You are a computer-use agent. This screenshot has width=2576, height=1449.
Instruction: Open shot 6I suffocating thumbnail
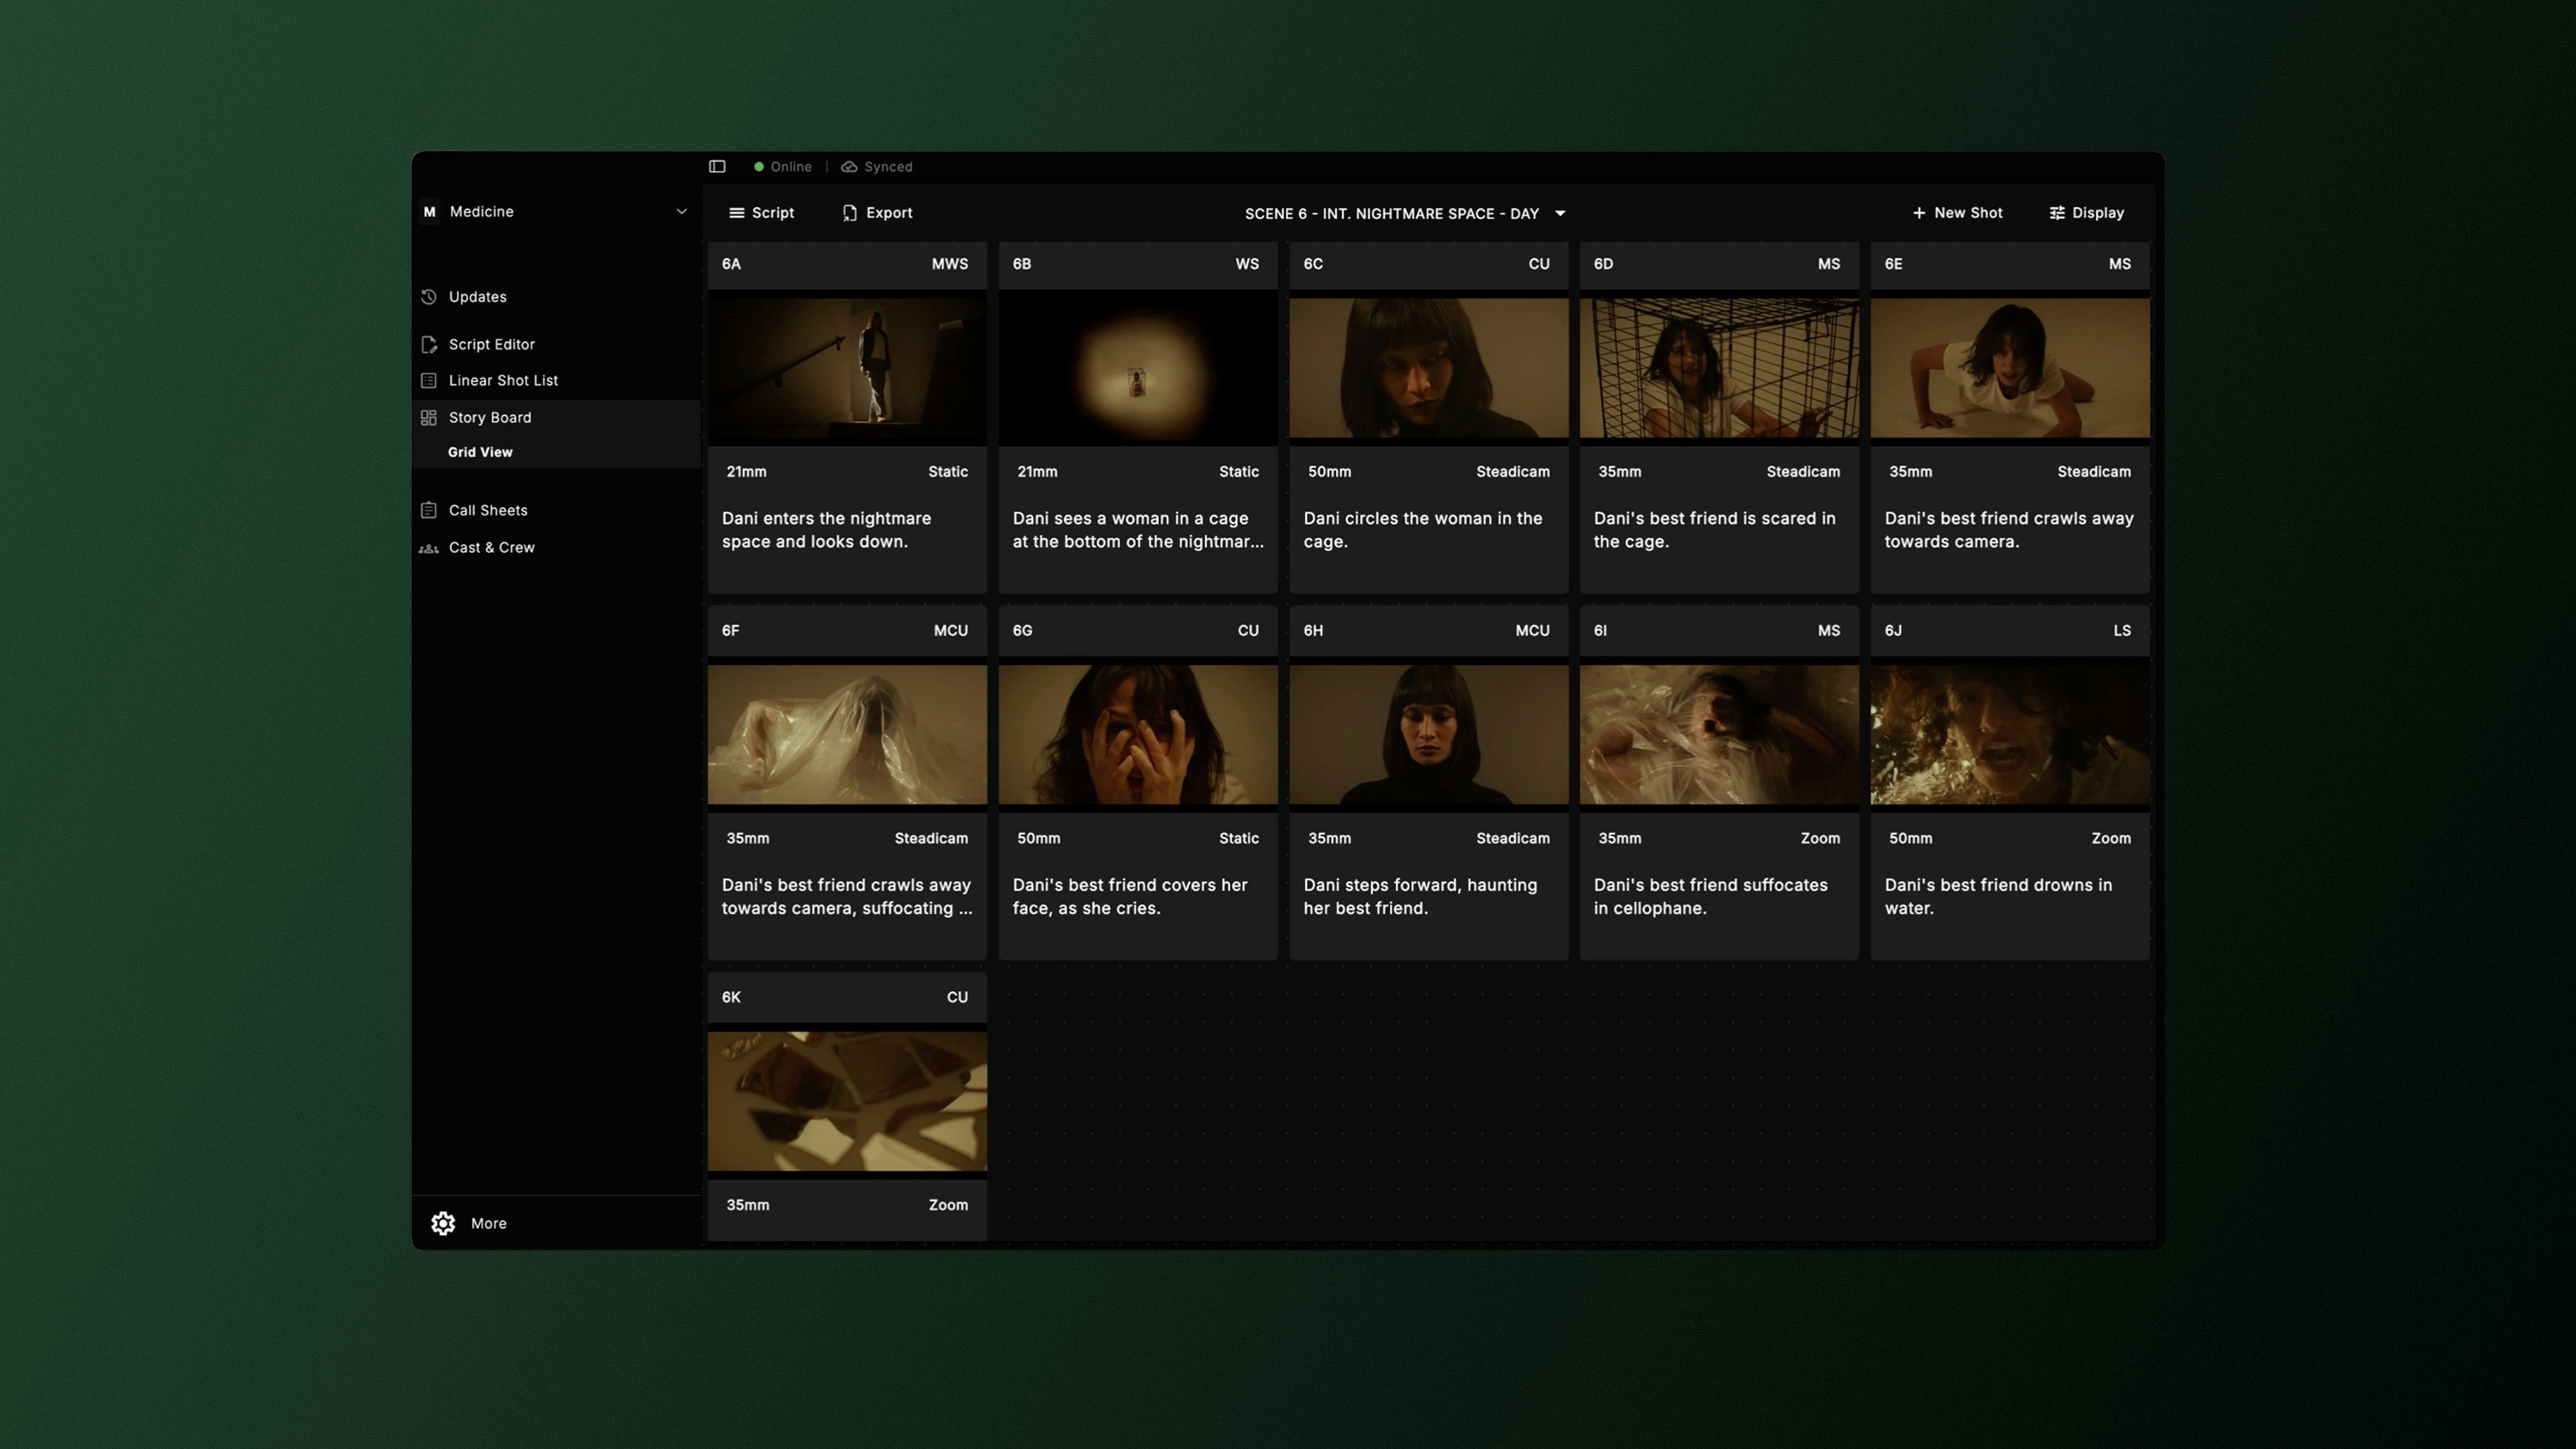[1719, 735]
